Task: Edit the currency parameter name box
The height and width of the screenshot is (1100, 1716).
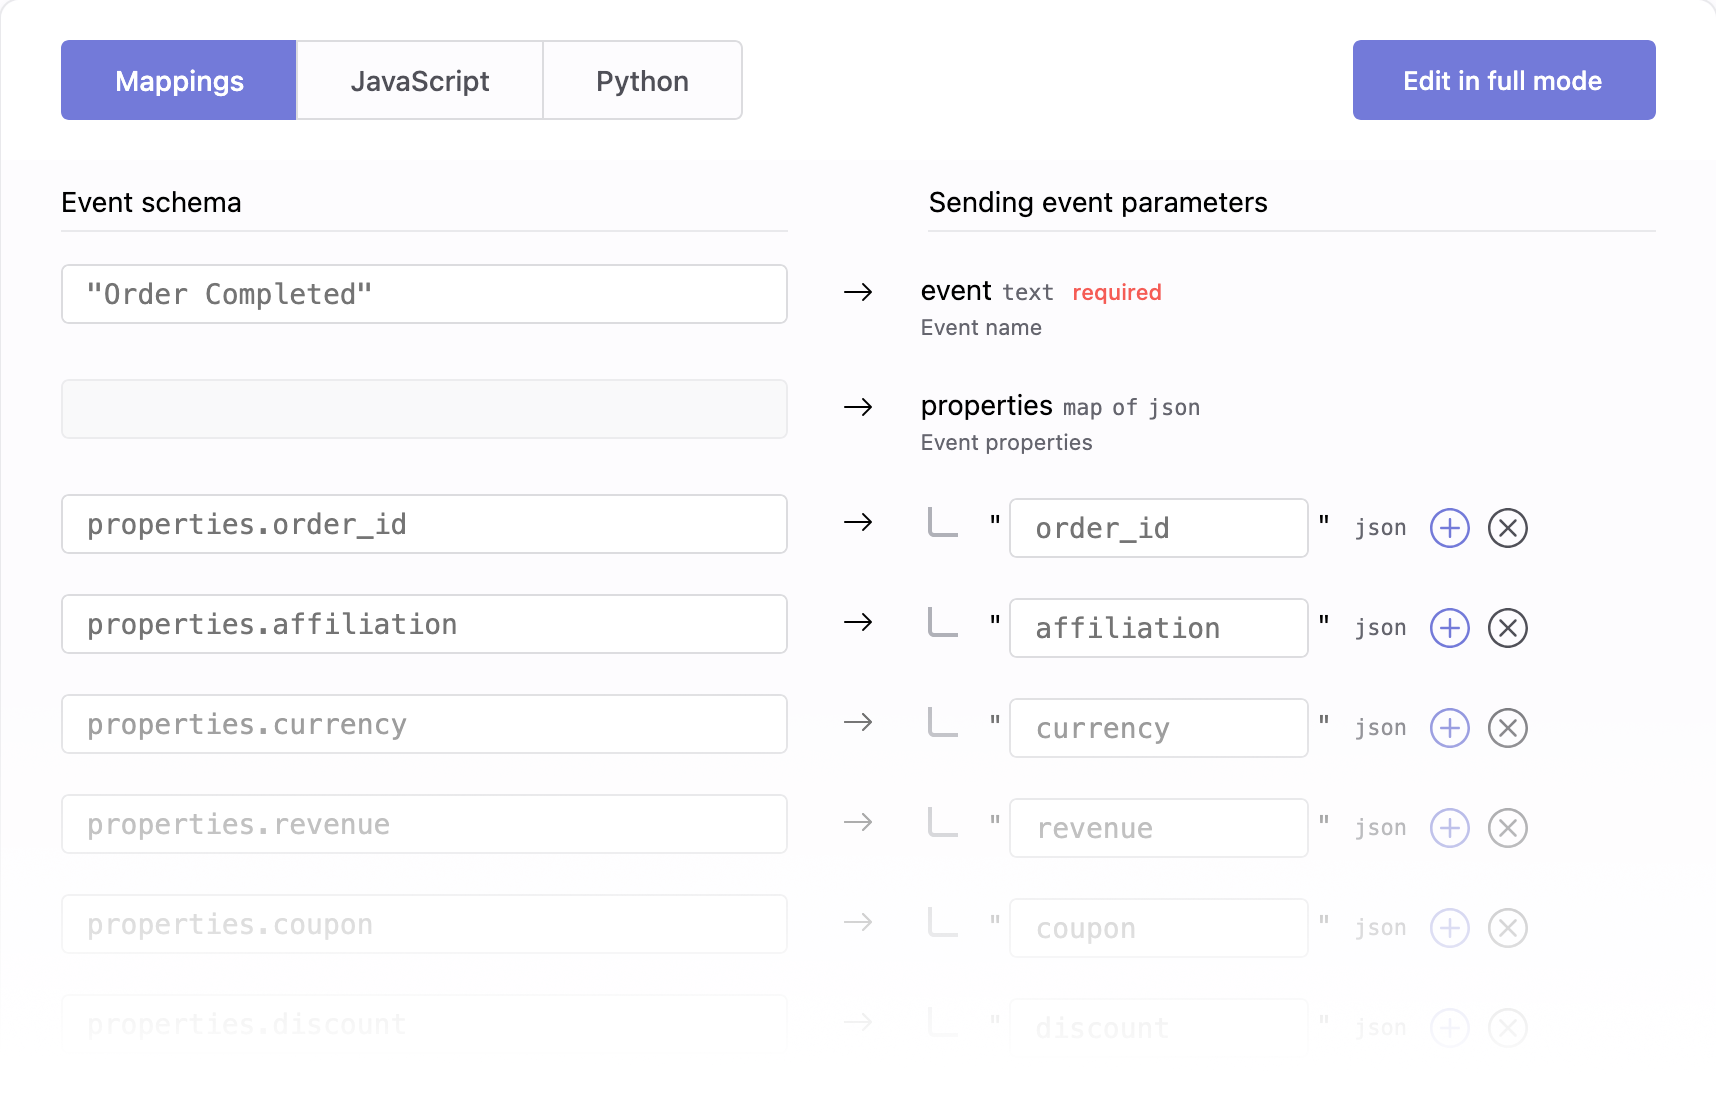Action: 1158,728
